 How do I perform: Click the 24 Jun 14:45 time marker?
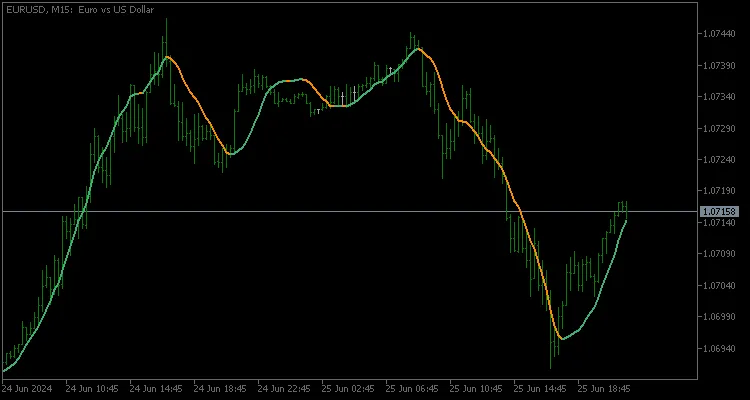pos(156,388)
